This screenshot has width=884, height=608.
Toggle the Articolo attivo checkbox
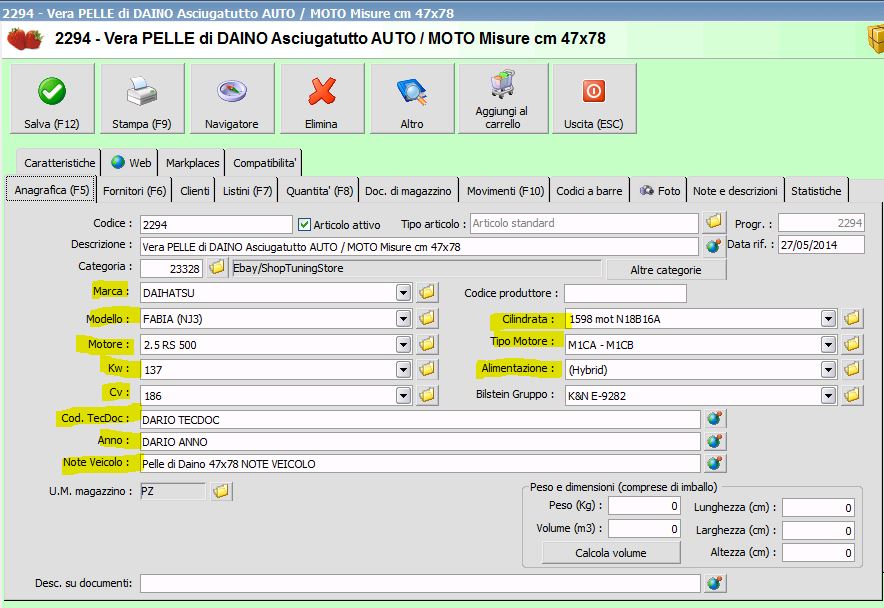(x=304, y=224)
